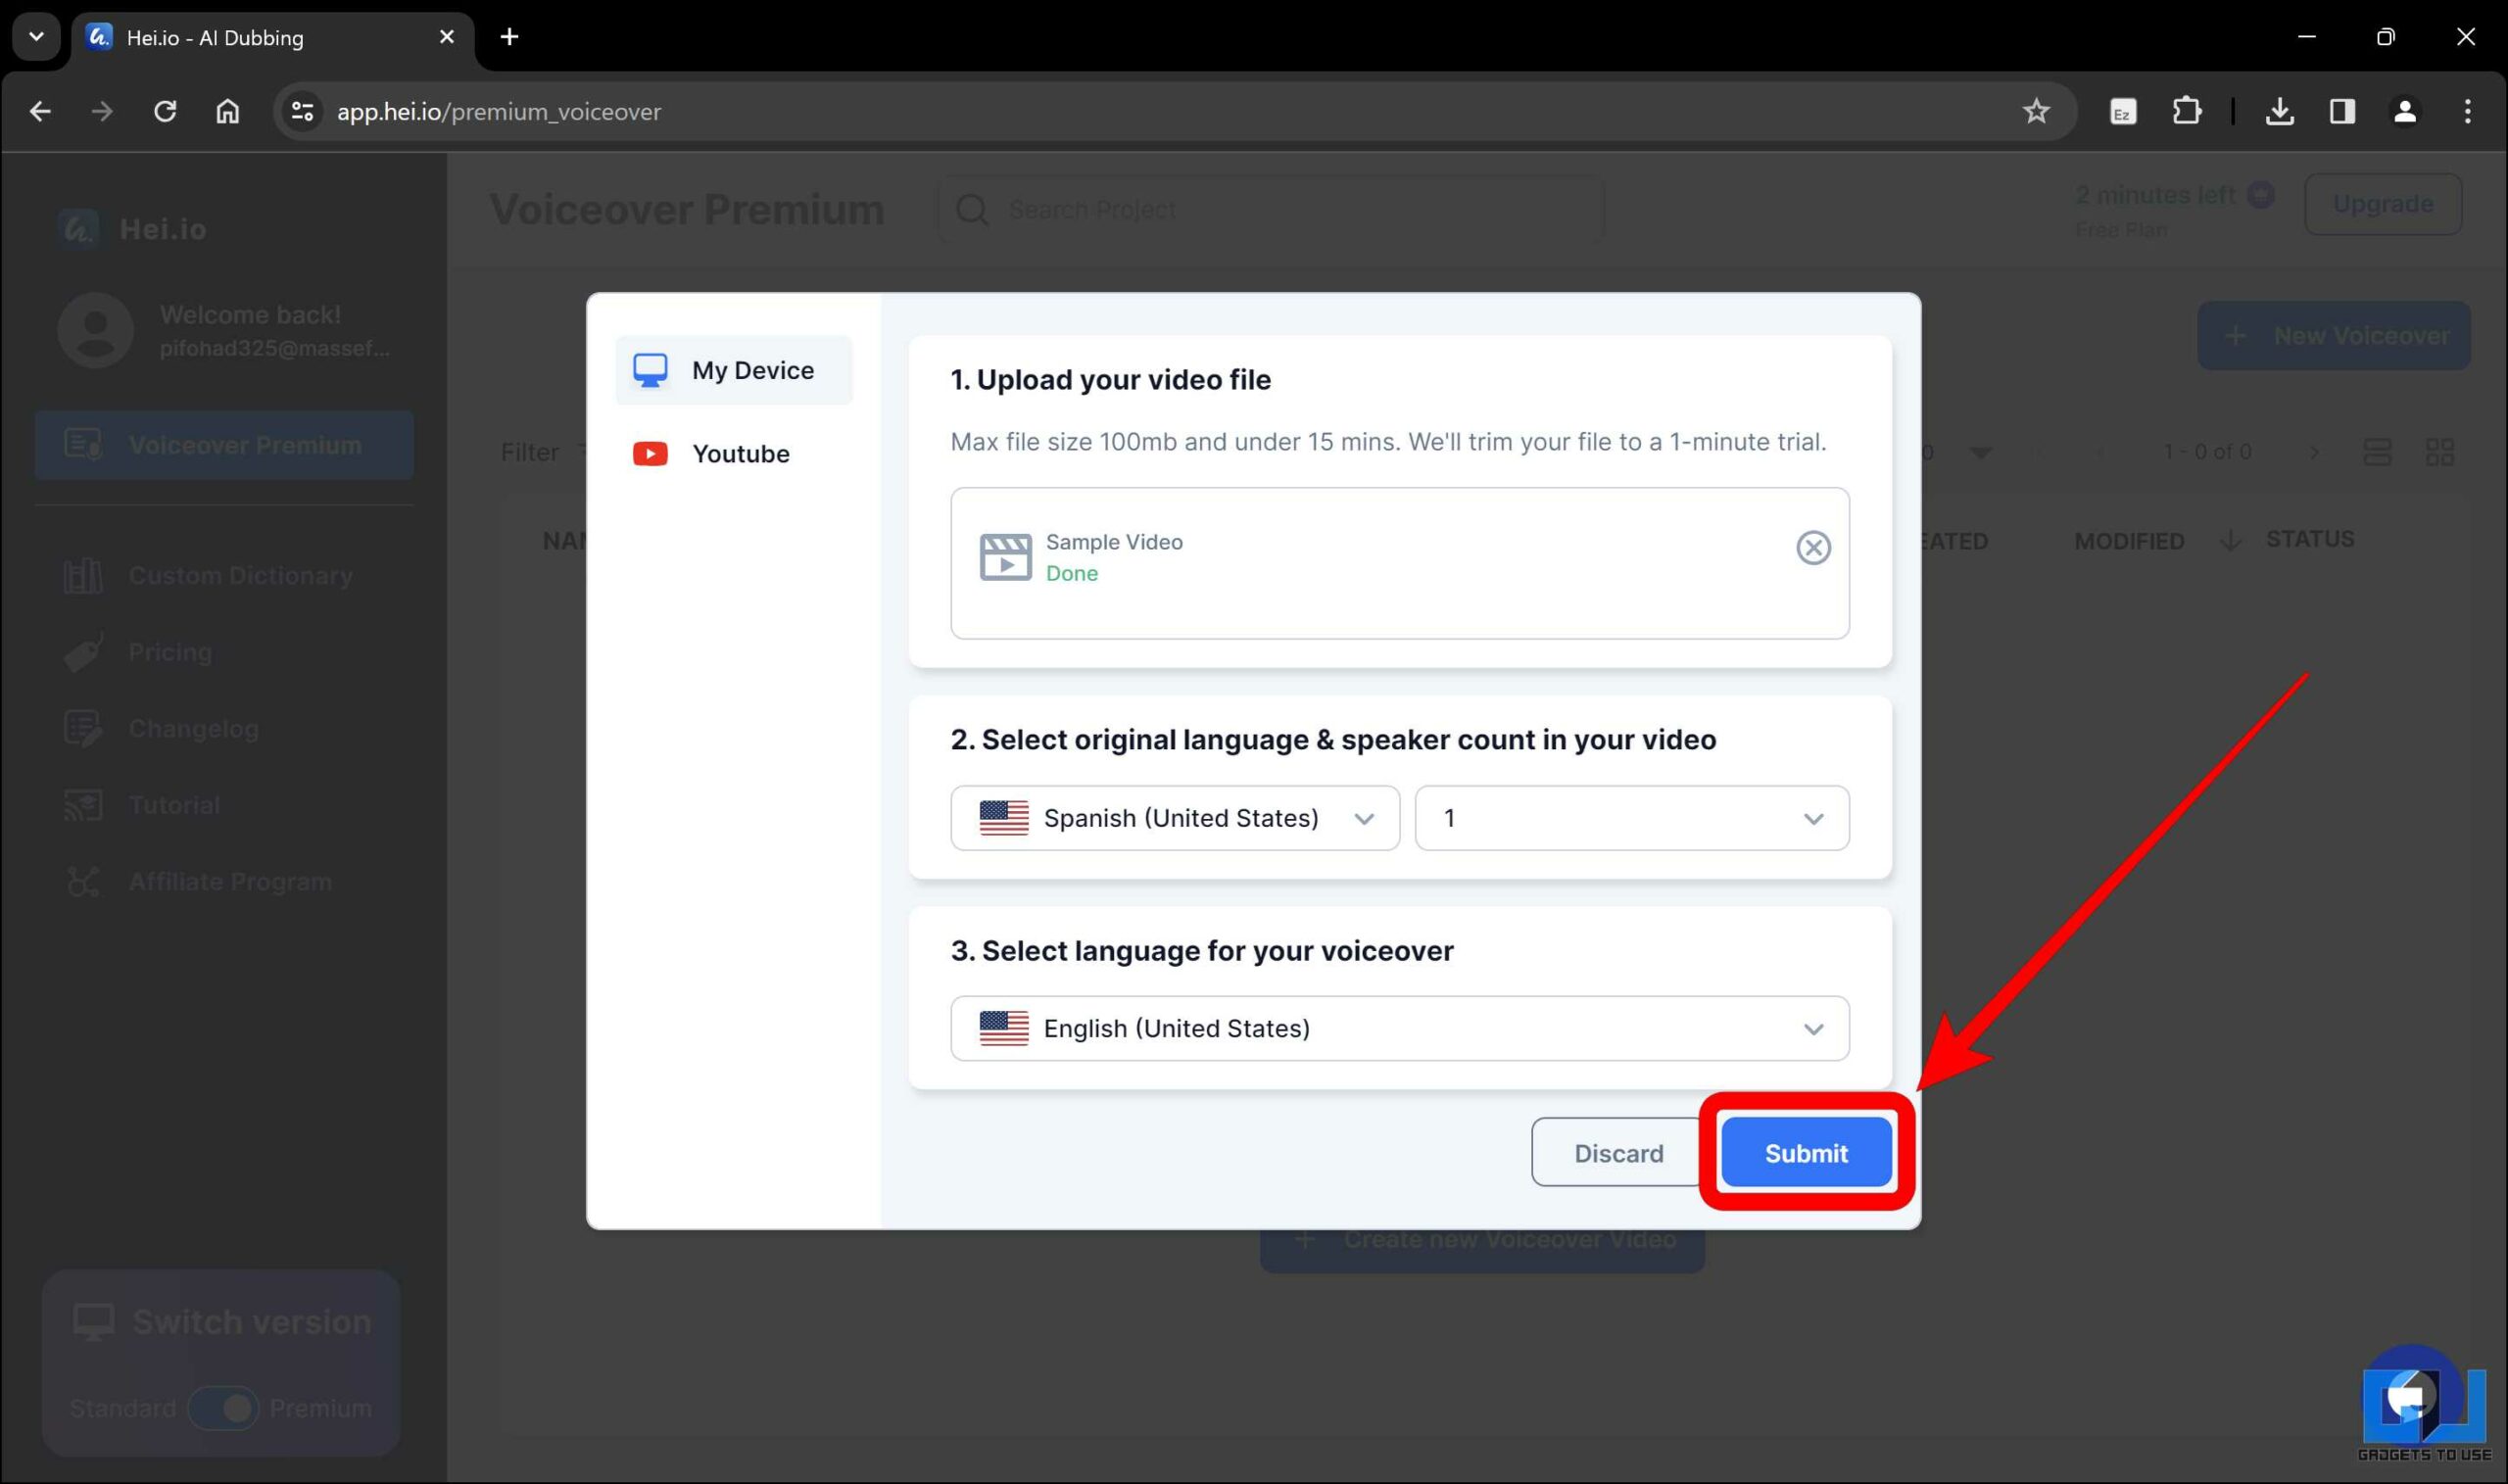Click the Discard button

click(1617, 1153)
